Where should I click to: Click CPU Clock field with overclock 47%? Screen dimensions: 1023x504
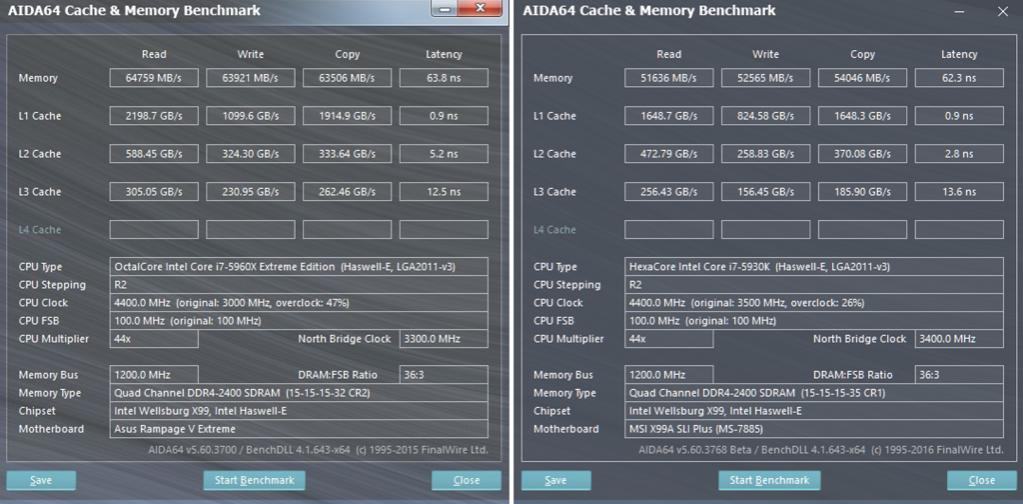pyautogui.click(x=299, y=303)
